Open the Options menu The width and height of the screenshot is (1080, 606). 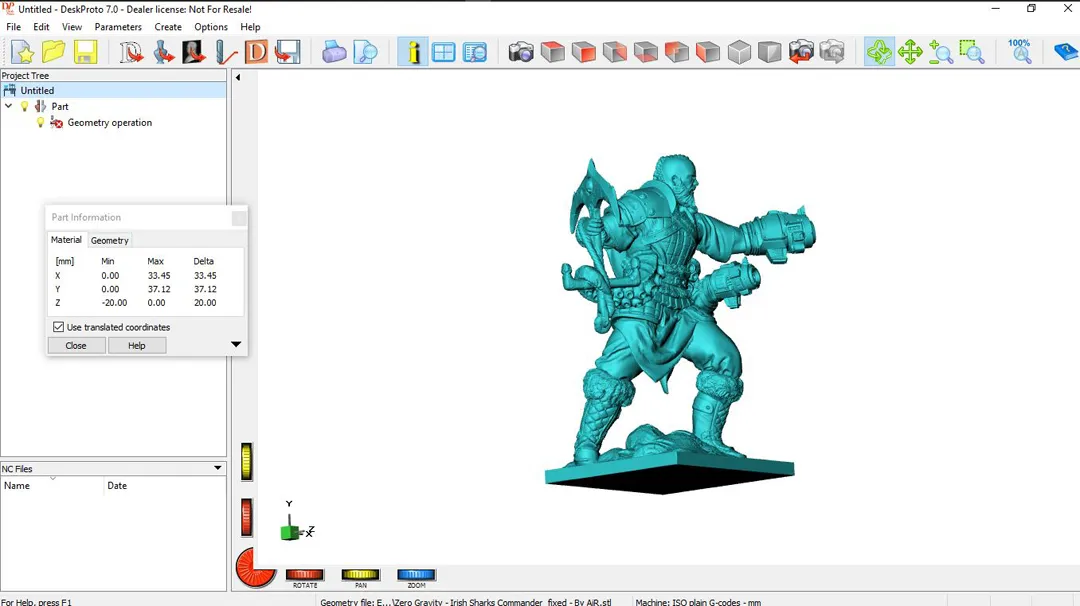211,27
